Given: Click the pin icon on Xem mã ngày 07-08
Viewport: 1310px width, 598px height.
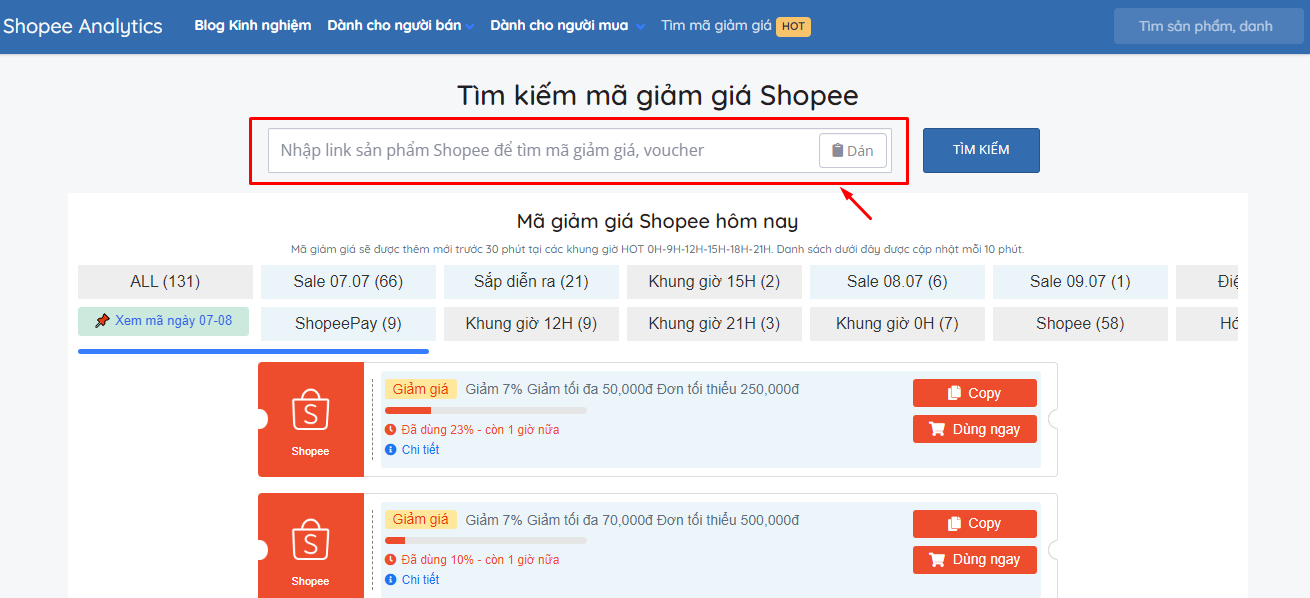Looking at the screenshot, I should click(102, 321).
